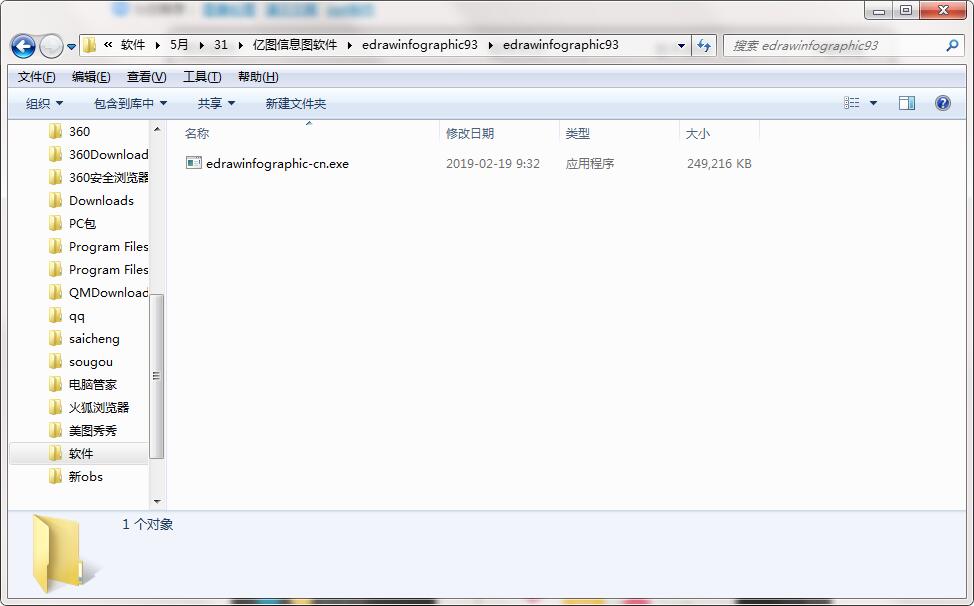
Task: Click the magnifier icon in the search box
Action: tap(952, 45)
